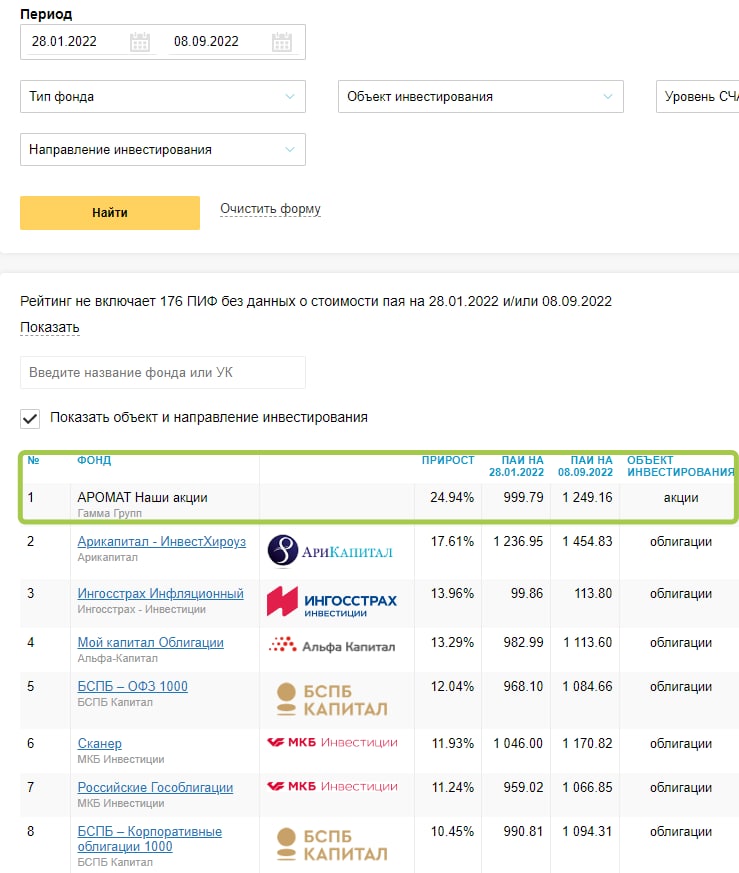Click the 'Очистить форму' link
The width and height of the screenshot is (739, 873).
click(270, 210)
